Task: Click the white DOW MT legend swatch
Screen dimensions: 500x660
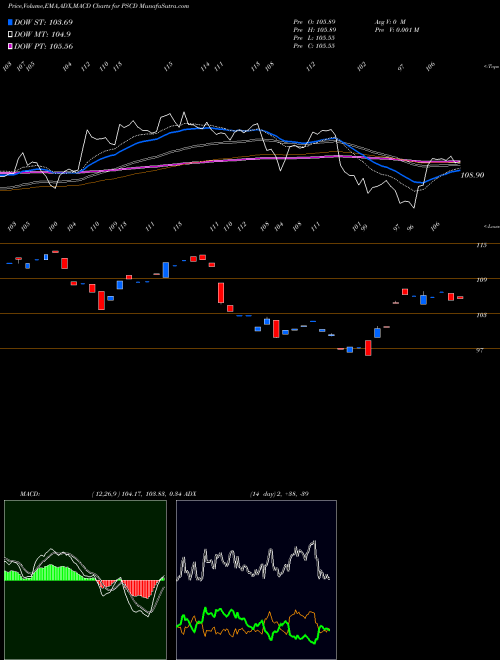Action: tap(11, 35)
